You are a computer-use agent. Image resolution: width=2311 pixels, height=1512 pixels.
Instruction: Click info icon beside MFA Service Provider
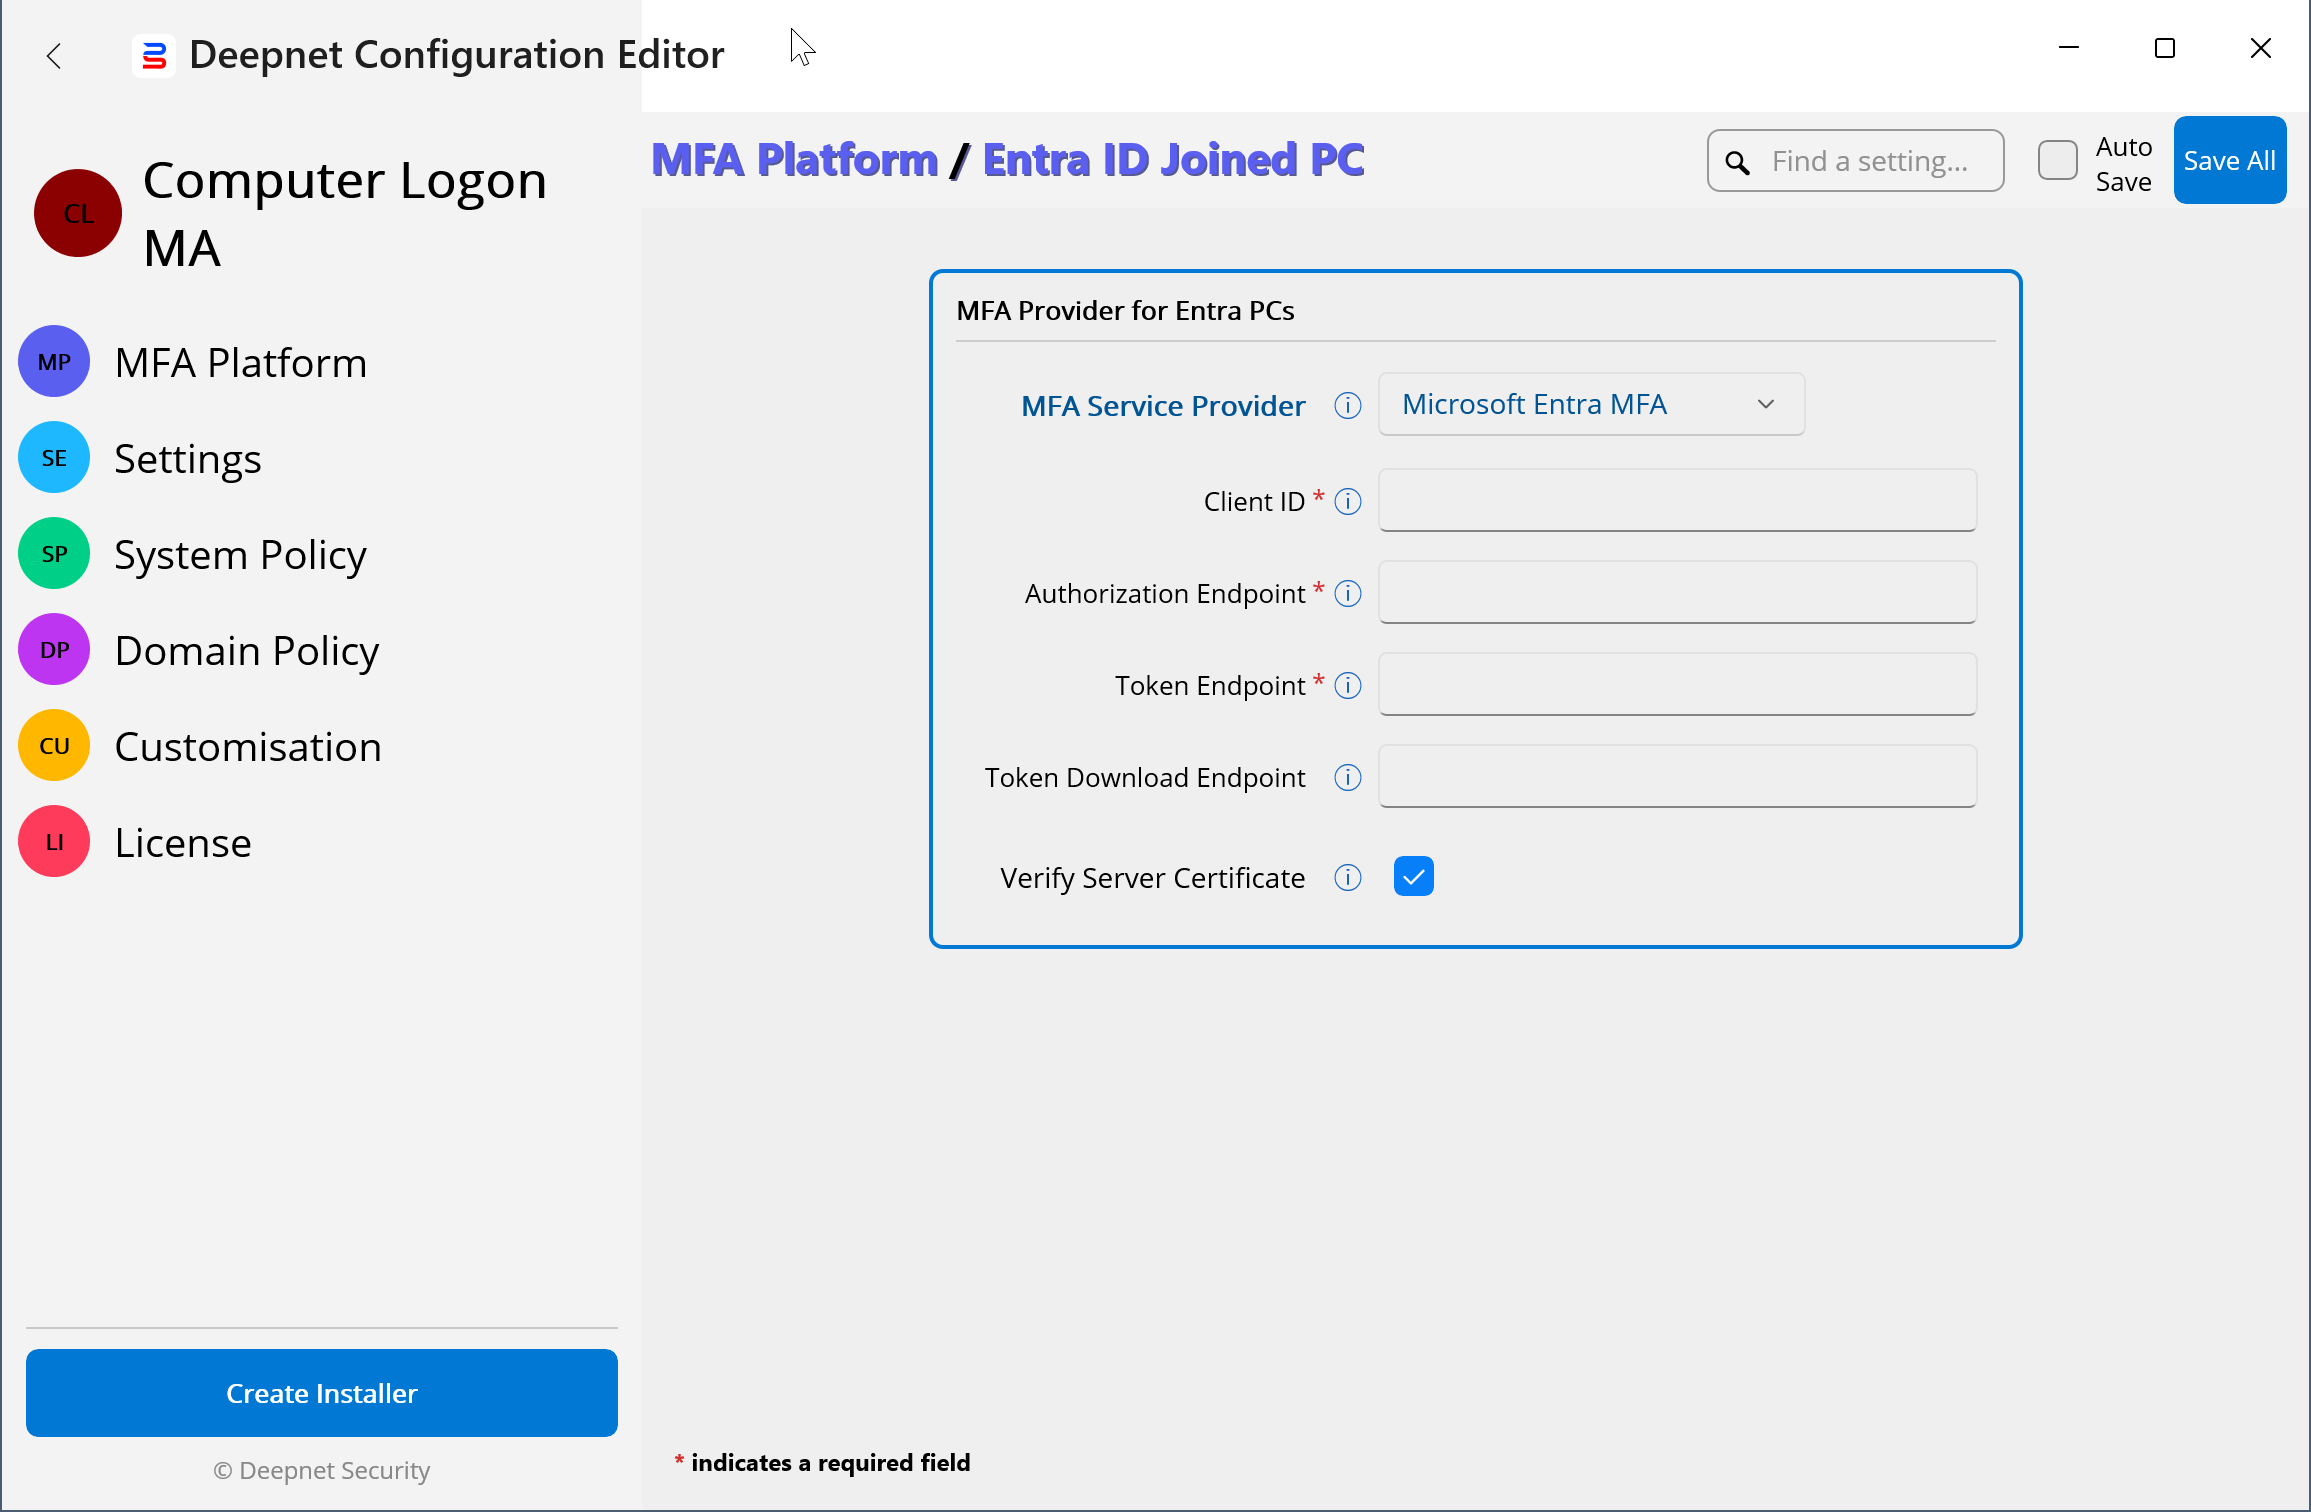1347,406
